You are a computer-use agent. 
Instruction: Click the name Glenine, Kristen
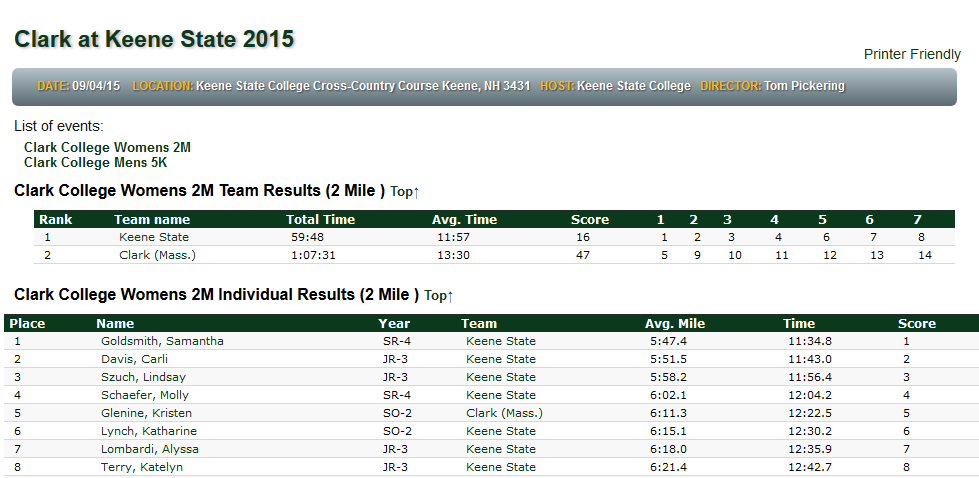click(146, 414)
